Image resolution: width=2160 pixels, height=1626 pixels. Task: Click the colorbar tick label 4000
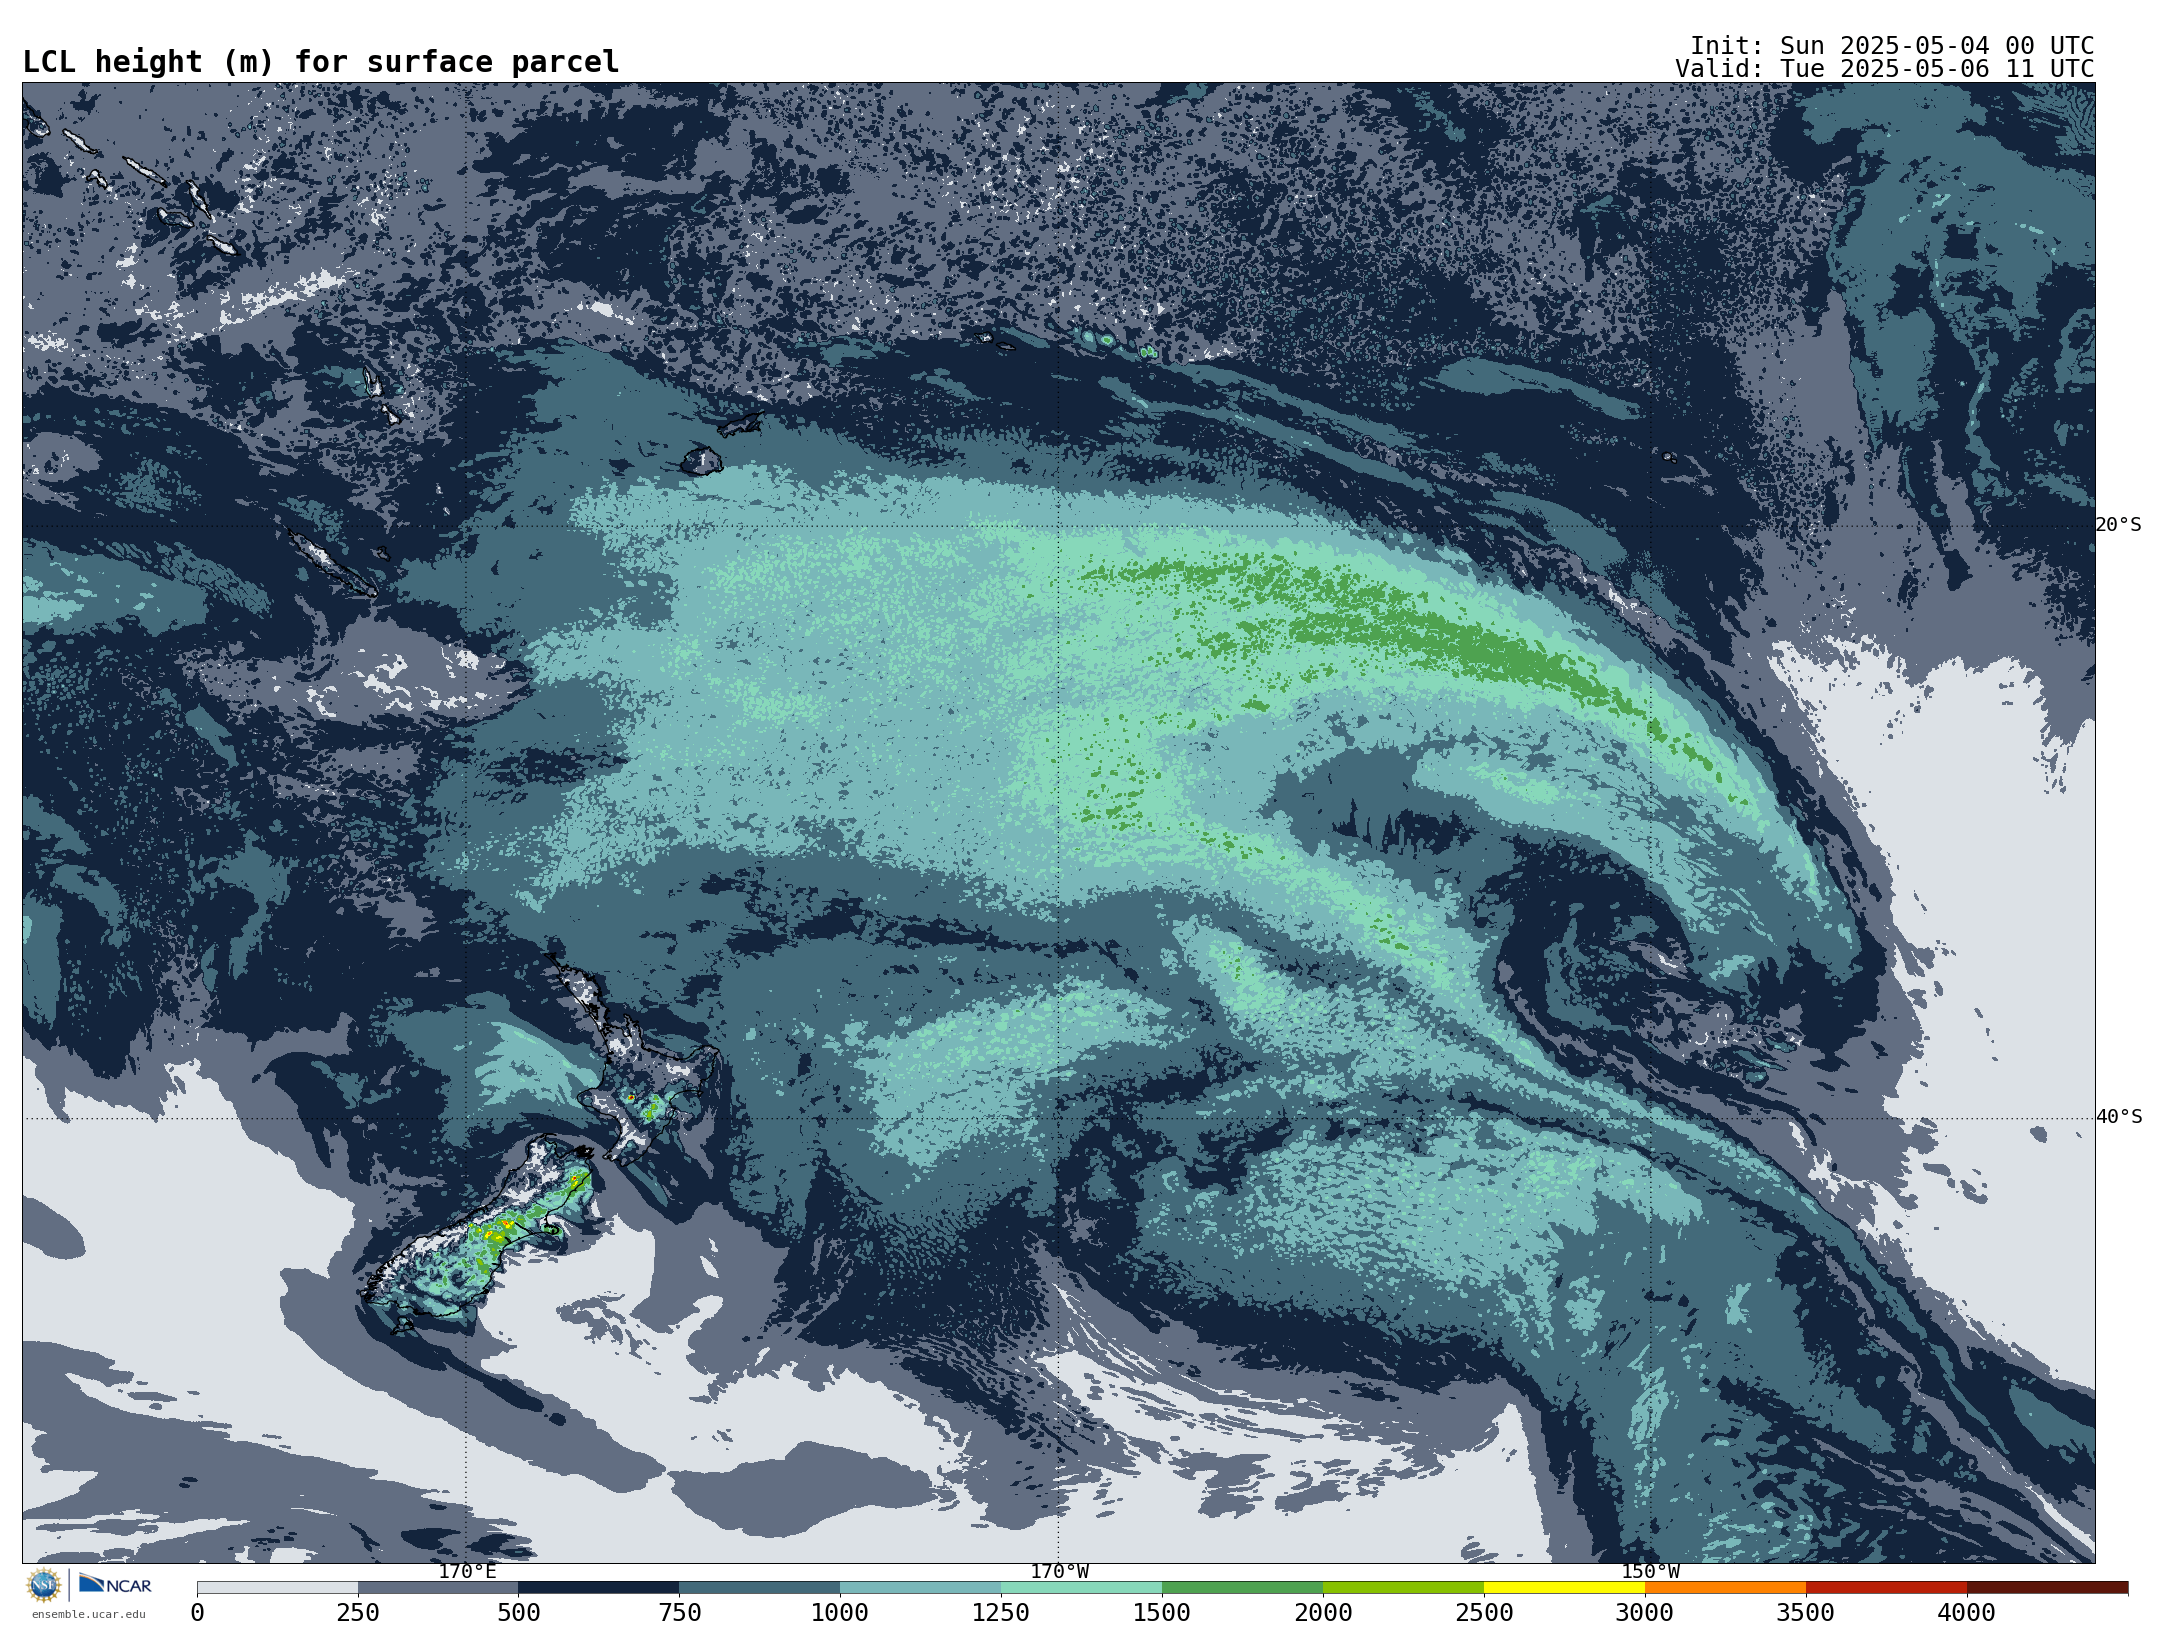tap(1967, 1612)
